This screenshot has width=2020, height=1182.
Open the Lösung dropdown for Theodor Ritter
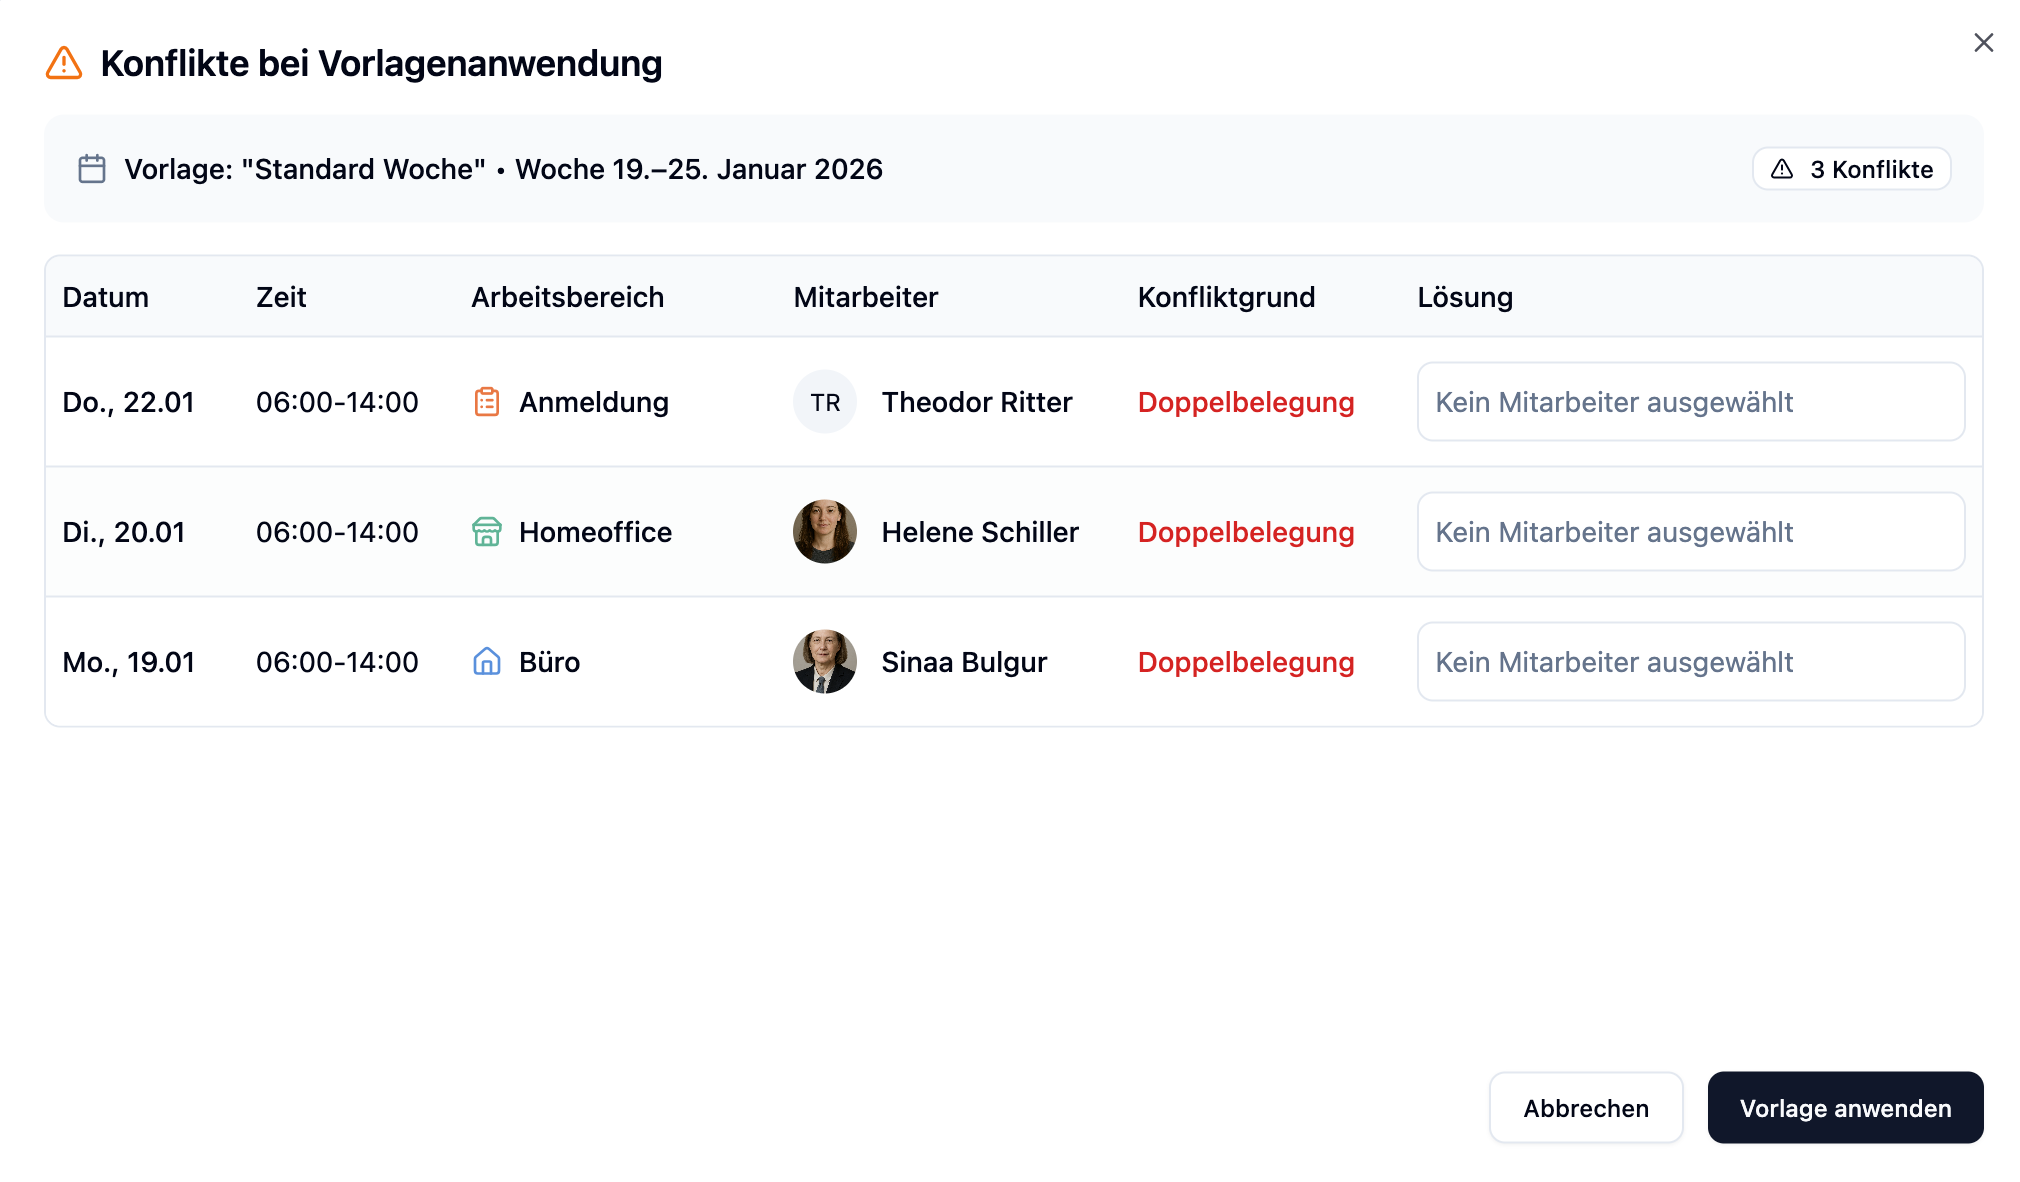(1690, 402)
